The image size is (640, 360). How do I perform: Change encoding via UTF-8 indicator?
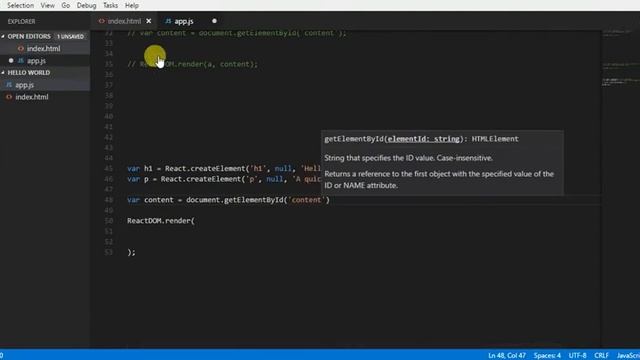577,356
